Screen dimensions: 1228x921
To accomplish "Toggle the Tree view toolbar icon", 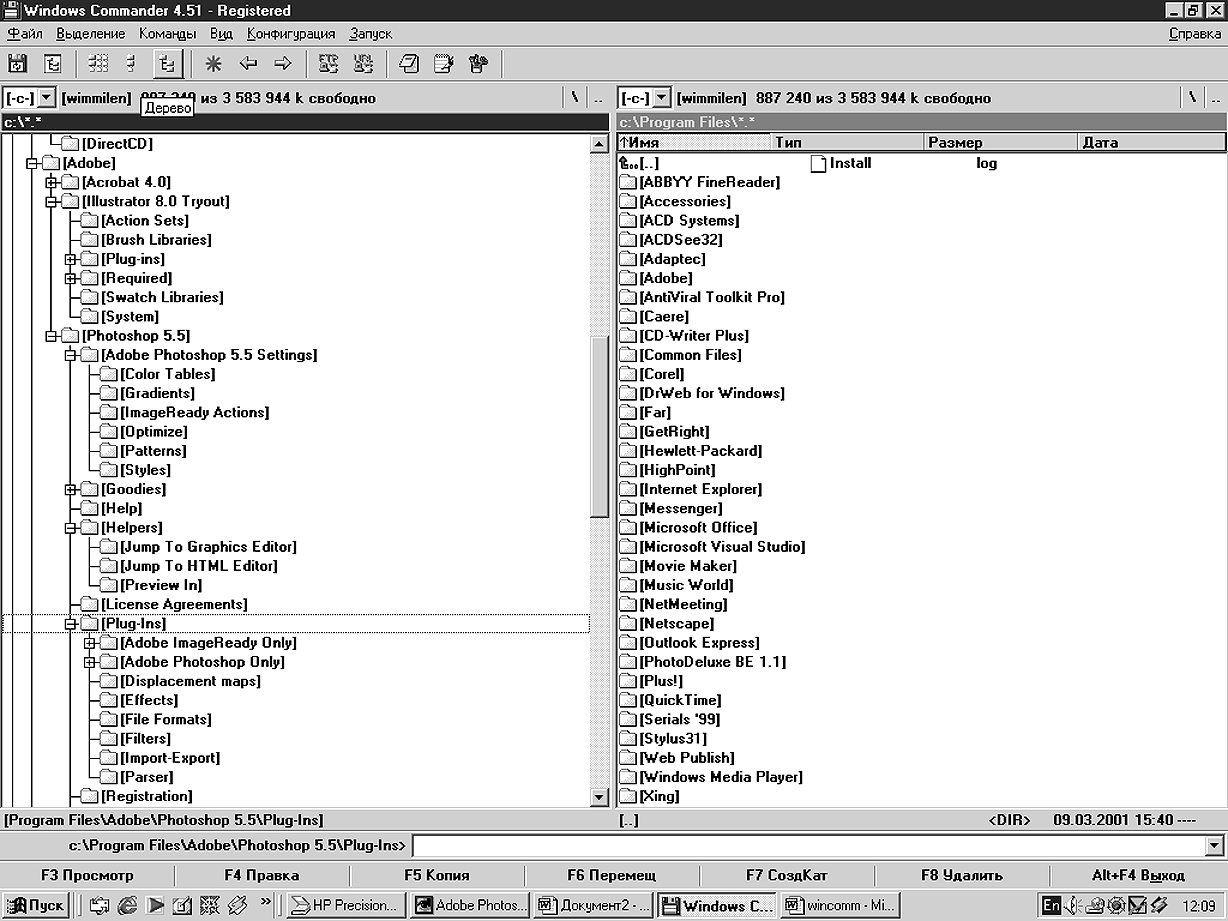I will (167, 64).
